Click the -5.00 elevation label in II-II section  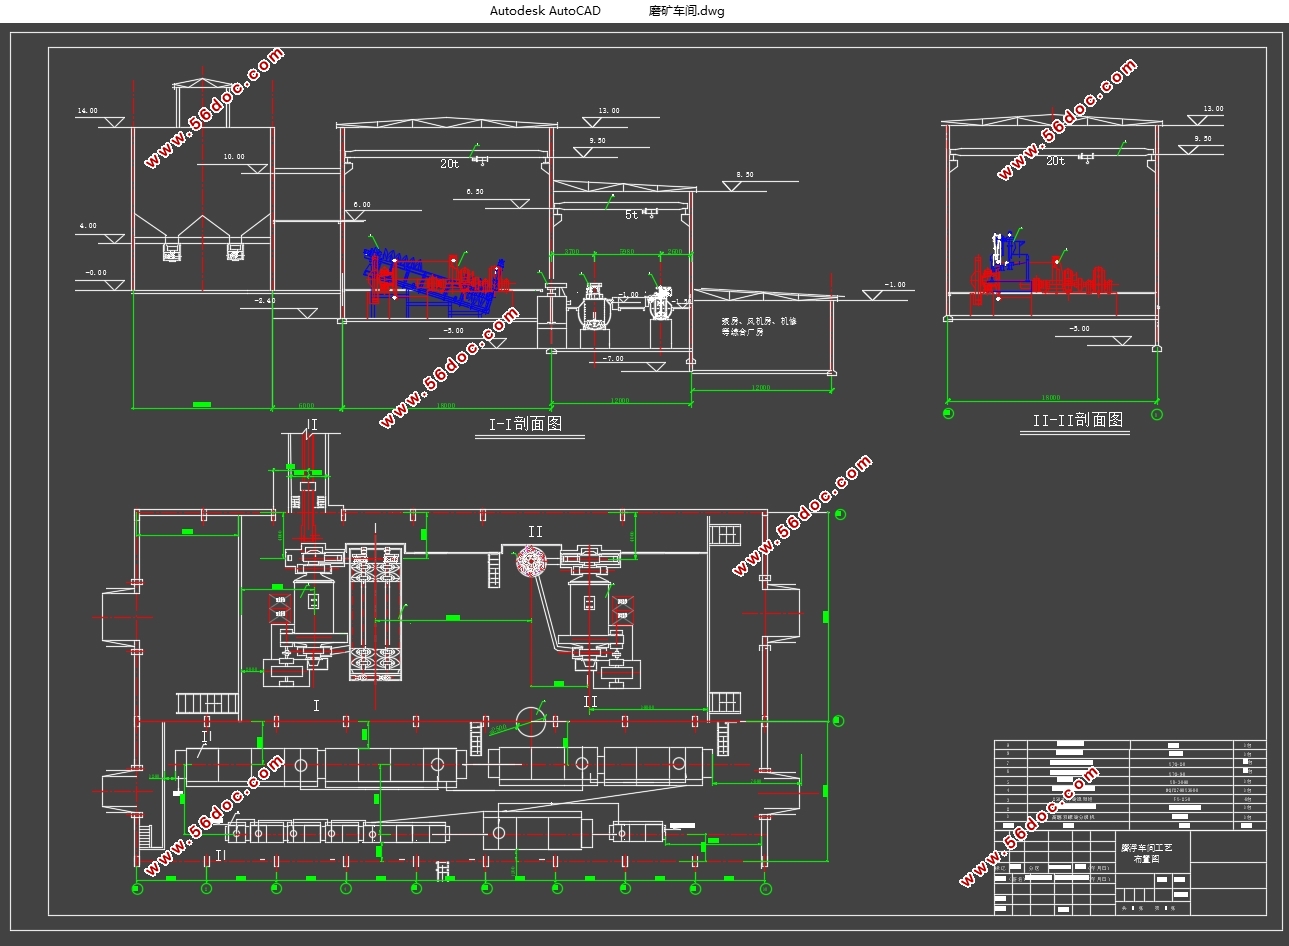tap(1079, 329)
